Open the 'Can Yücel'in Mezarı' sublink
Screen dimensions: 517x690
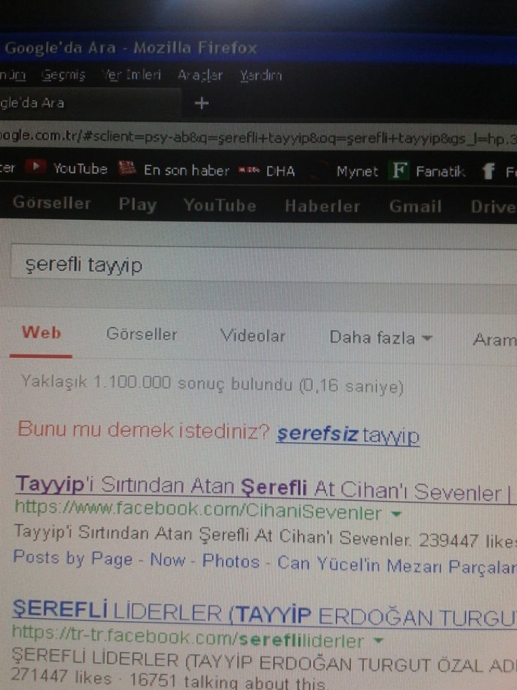click(x=396, y=565)
